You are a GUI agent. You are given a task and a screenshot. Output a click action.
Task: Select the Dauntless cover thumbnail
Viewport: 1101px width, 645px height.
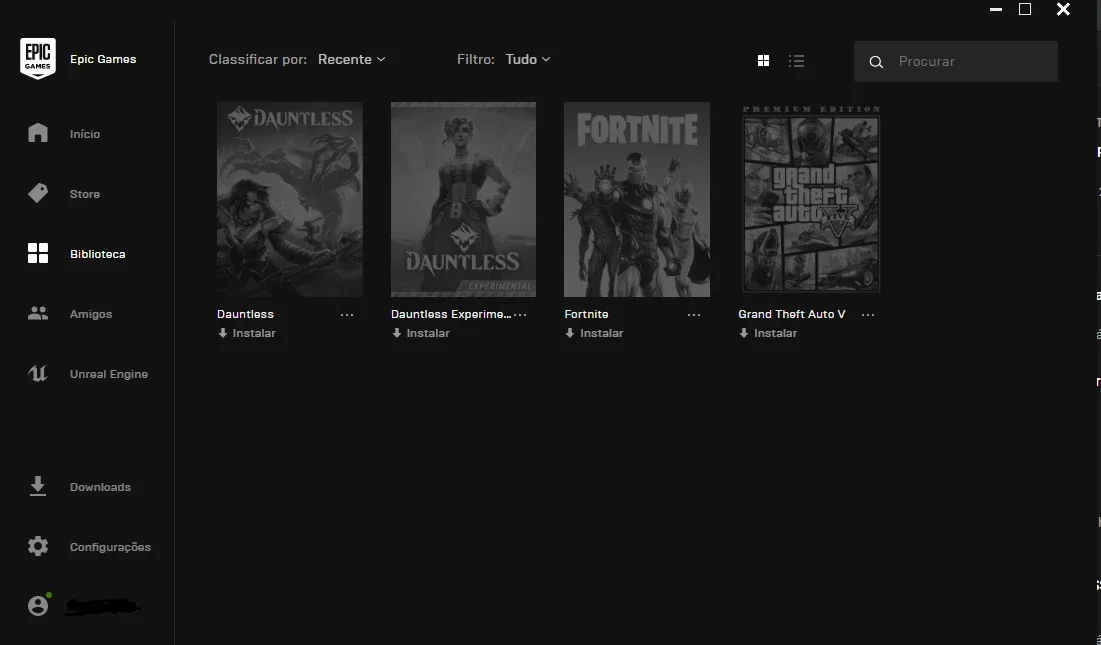pyautogui.click(x=289, y=199)
